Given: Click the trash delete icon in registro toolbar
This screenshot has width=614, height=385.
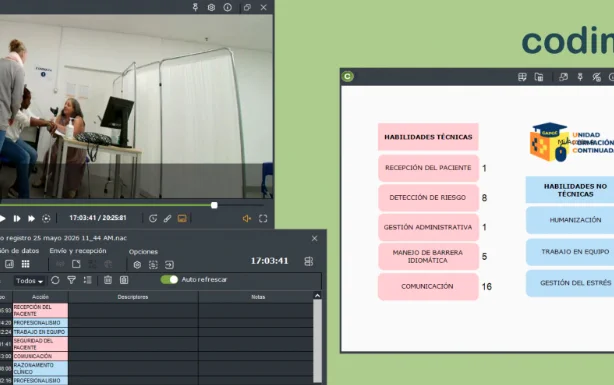Looking at the screenshot, I should coord(108,280).
